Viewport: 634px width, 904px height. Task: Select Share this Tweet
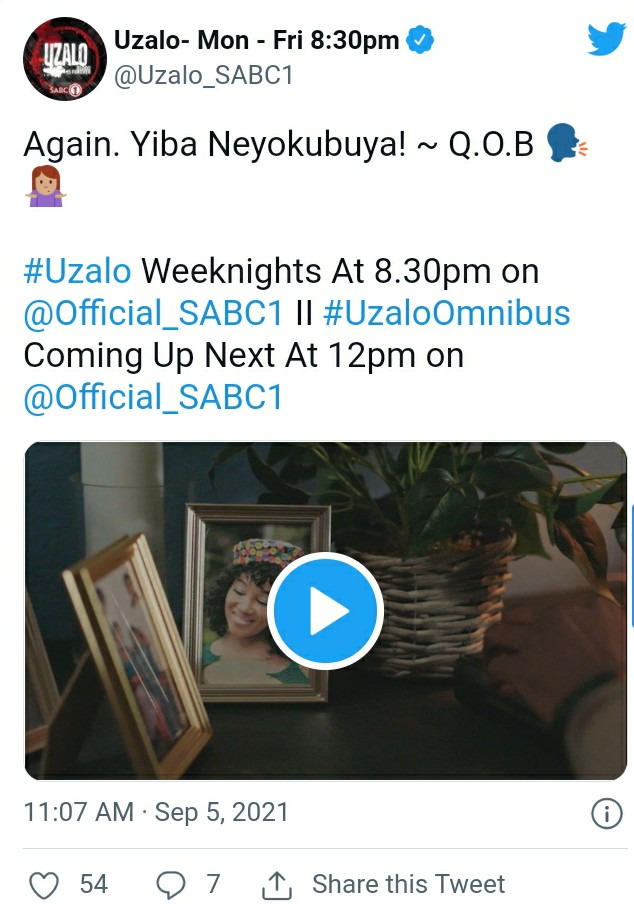(409, 884)
